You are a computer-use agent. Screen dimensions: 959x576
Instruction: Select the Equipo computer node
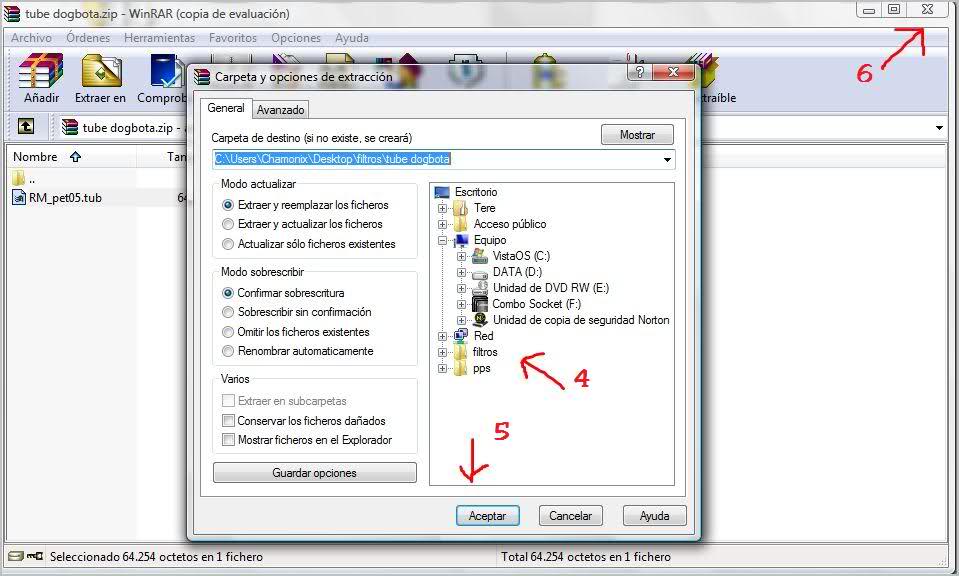click(x=489, y=240)
